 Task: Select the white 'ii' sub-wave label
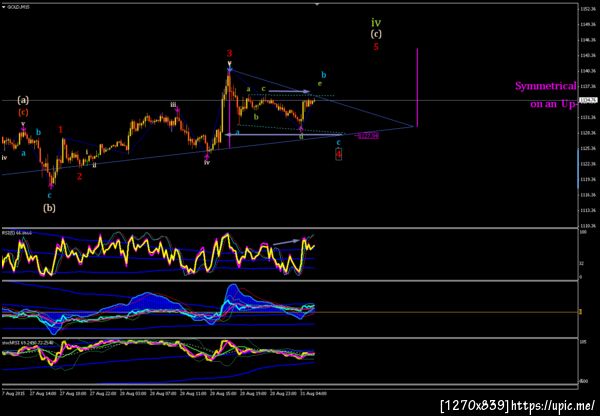click(x=95, y=165)
